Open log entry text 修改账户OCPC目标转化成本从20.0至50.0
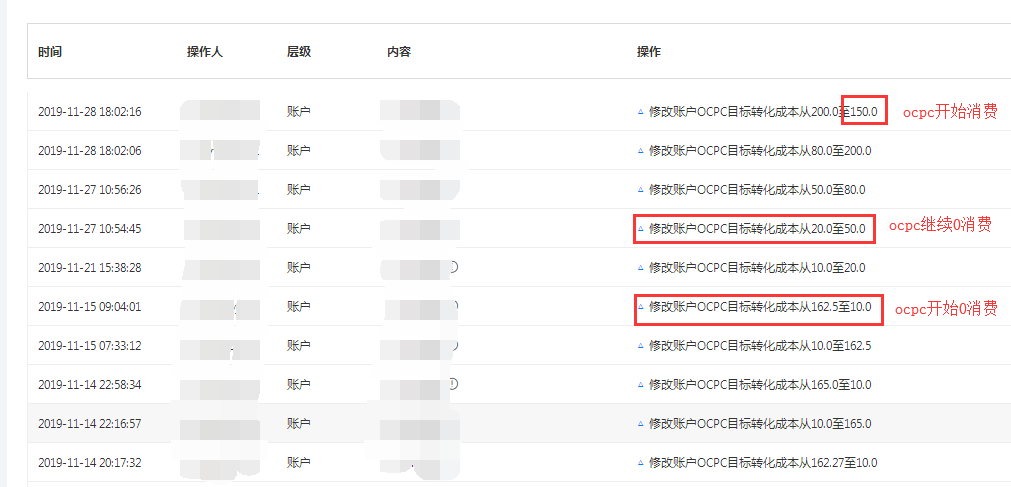Image resolution: width=1011 pixels, height=487 pixels. 757,228
